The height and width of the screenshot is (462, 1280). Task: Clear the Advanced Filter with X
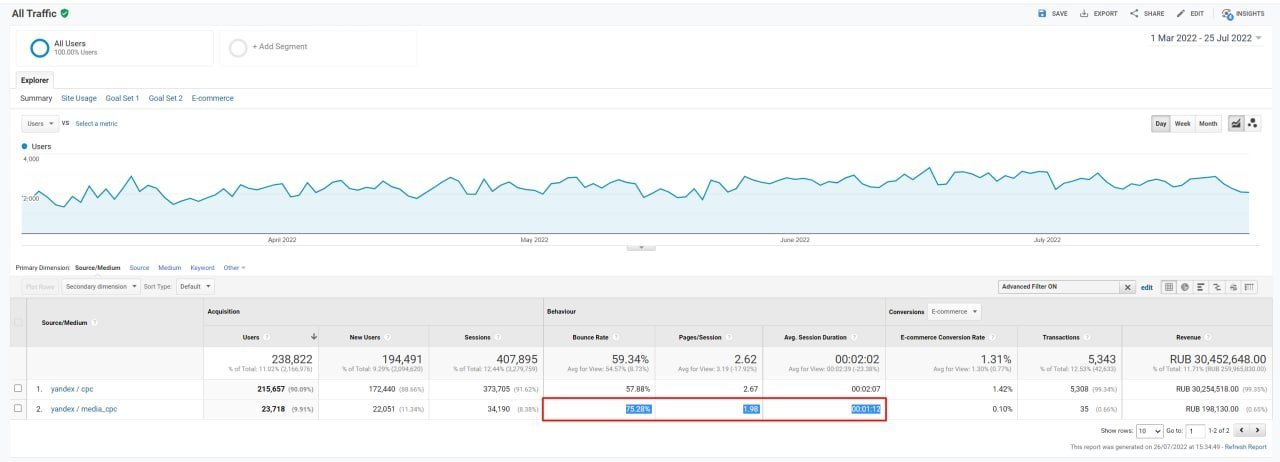tap(1128, 287)
